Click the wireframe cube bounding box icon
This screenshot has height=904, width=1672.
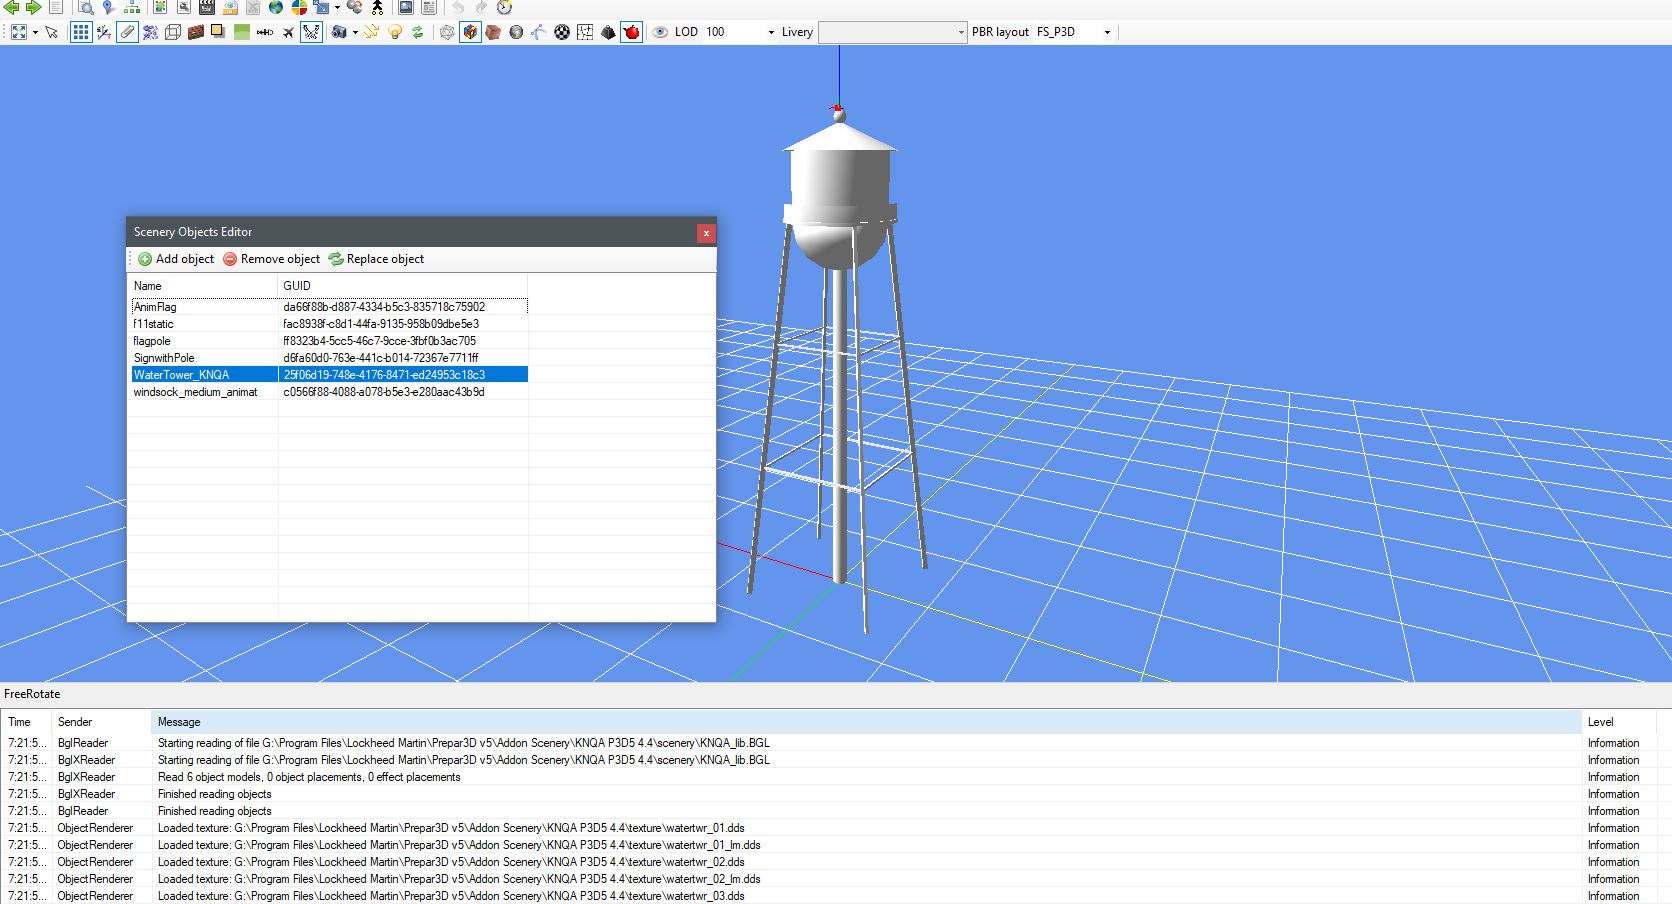point(172,32)
